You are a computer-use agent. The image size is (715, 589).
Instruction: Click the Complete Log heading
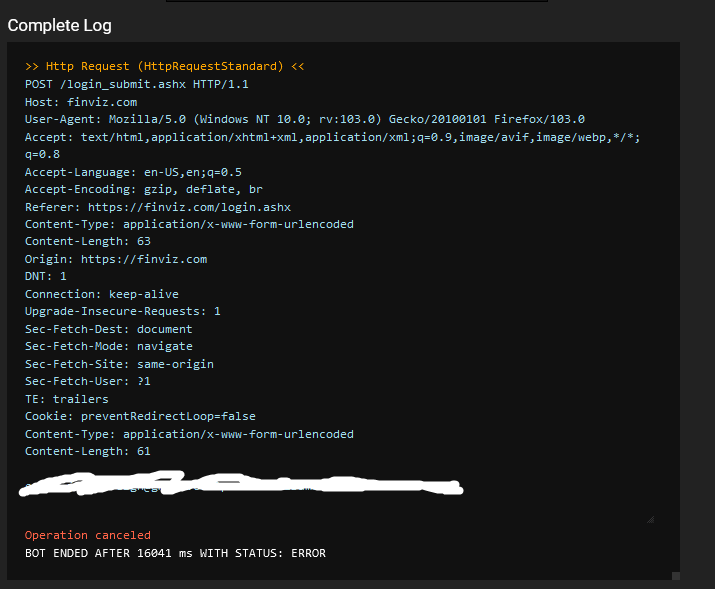point(59,26)
